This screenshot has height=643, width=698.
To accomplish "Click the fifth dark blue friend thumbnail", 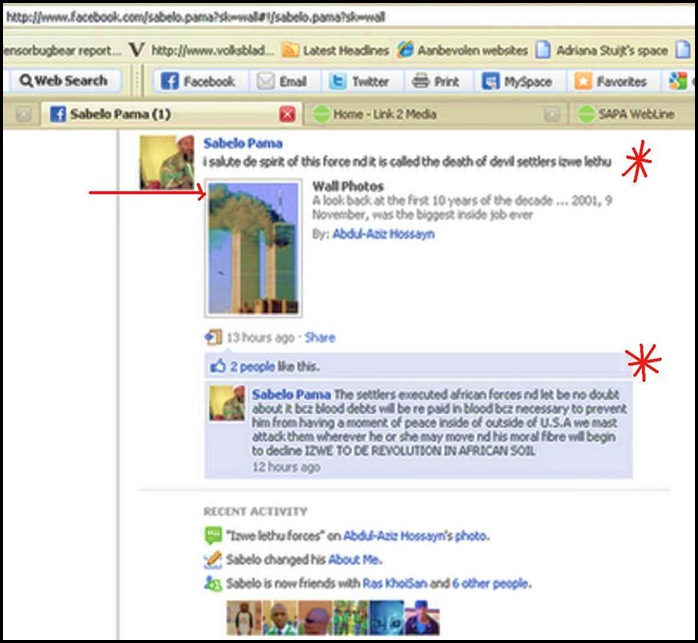I will pos(386,618).
